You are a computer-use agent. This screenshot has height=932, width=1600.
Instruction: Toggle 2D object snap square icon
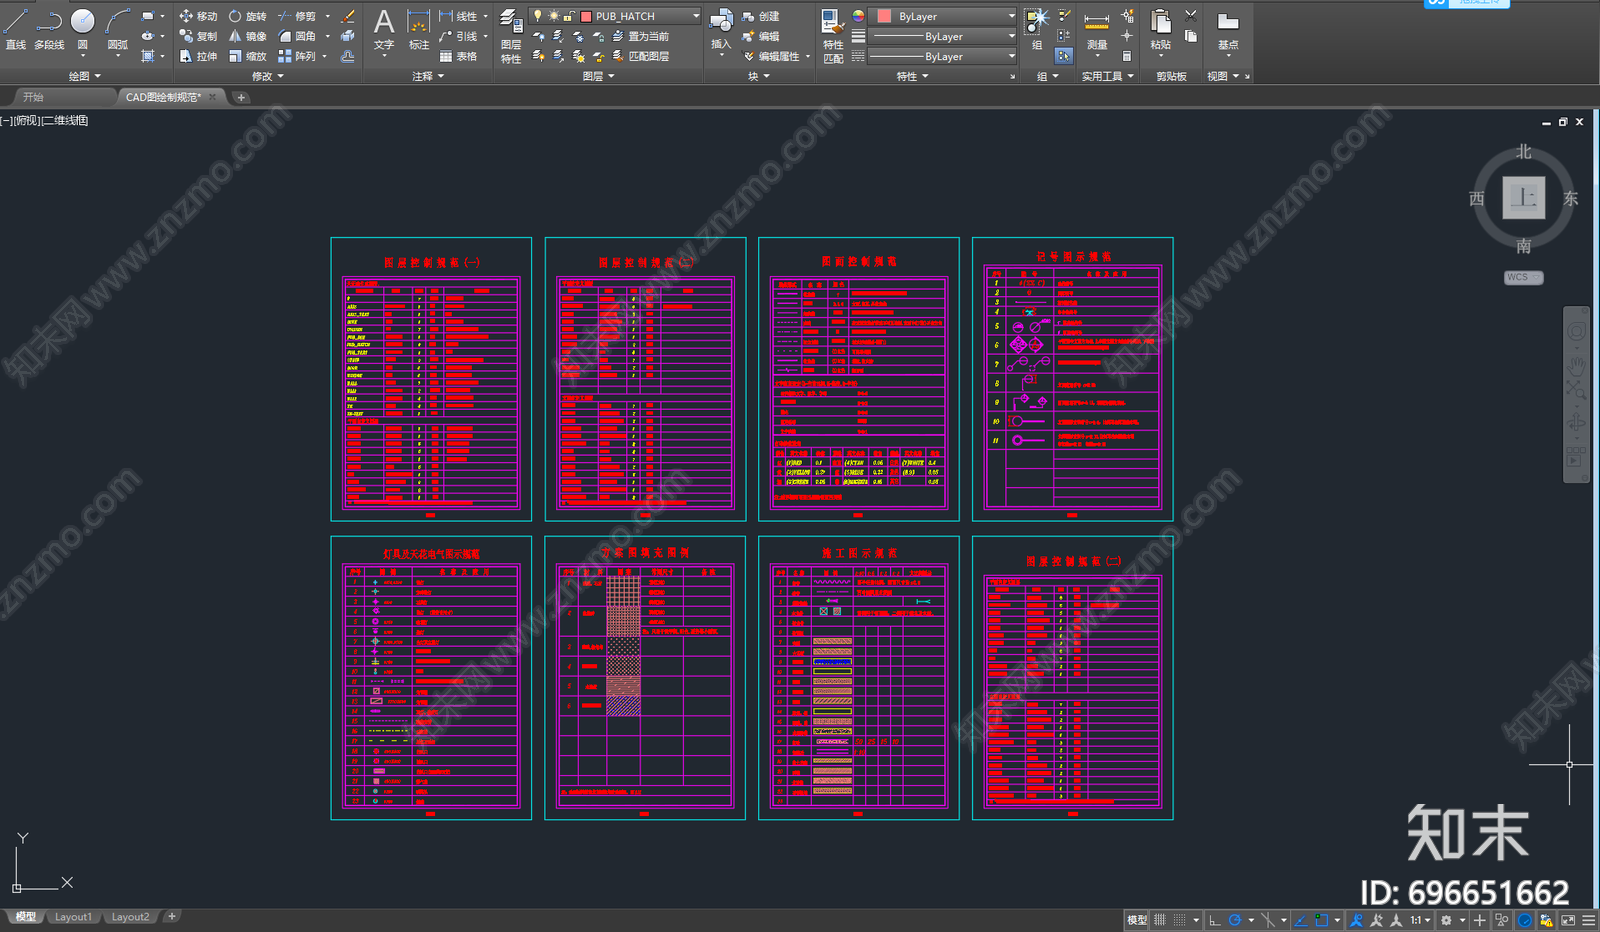tap(1322, 919)
